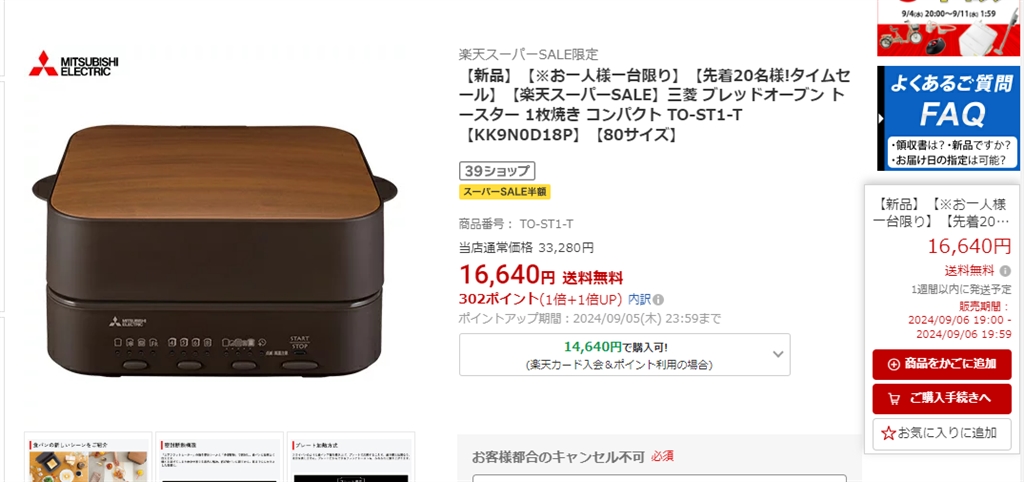The height and width of the screenshot is (482, 1024).
Task: Click the cart icon on ご購入手続きへ button
Action: pyautogui.click(x=894, y=398)
